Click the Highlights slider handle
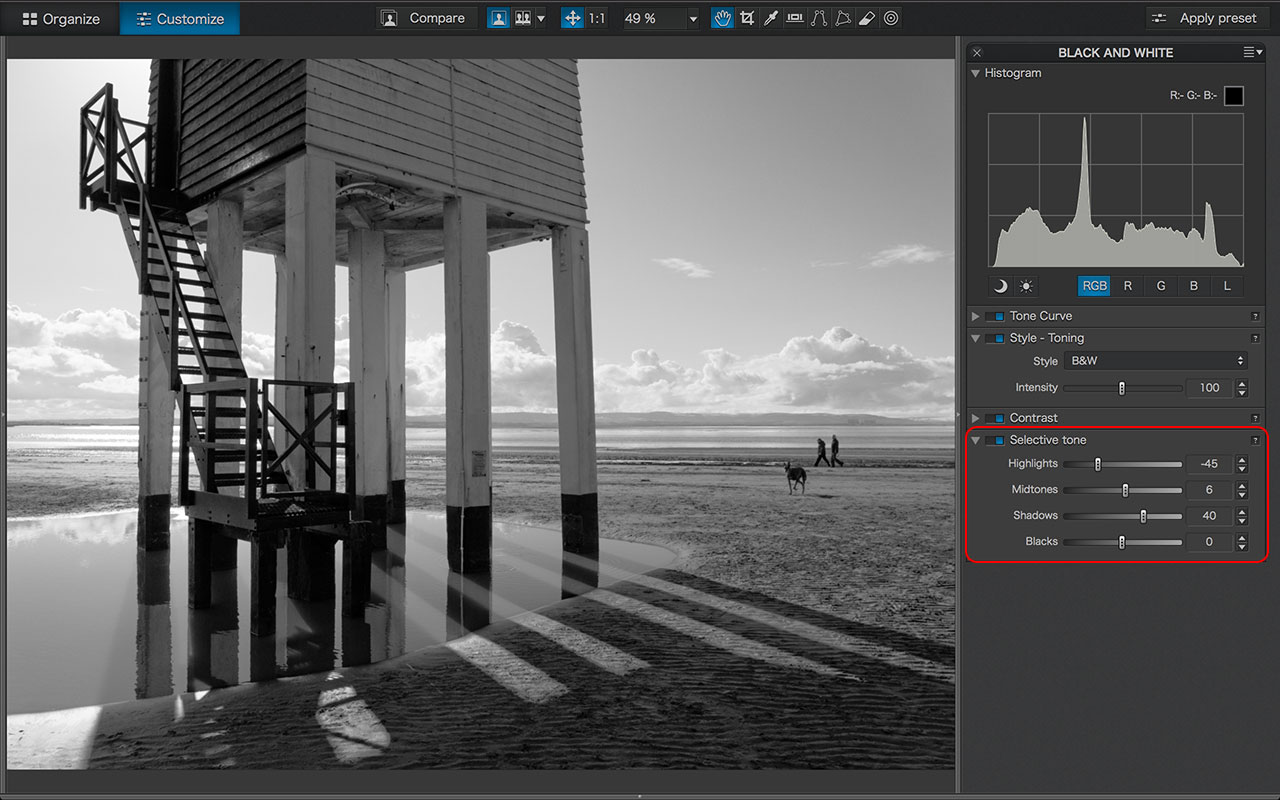This screenshot has width=1280, height=800. coord(1098,464)
